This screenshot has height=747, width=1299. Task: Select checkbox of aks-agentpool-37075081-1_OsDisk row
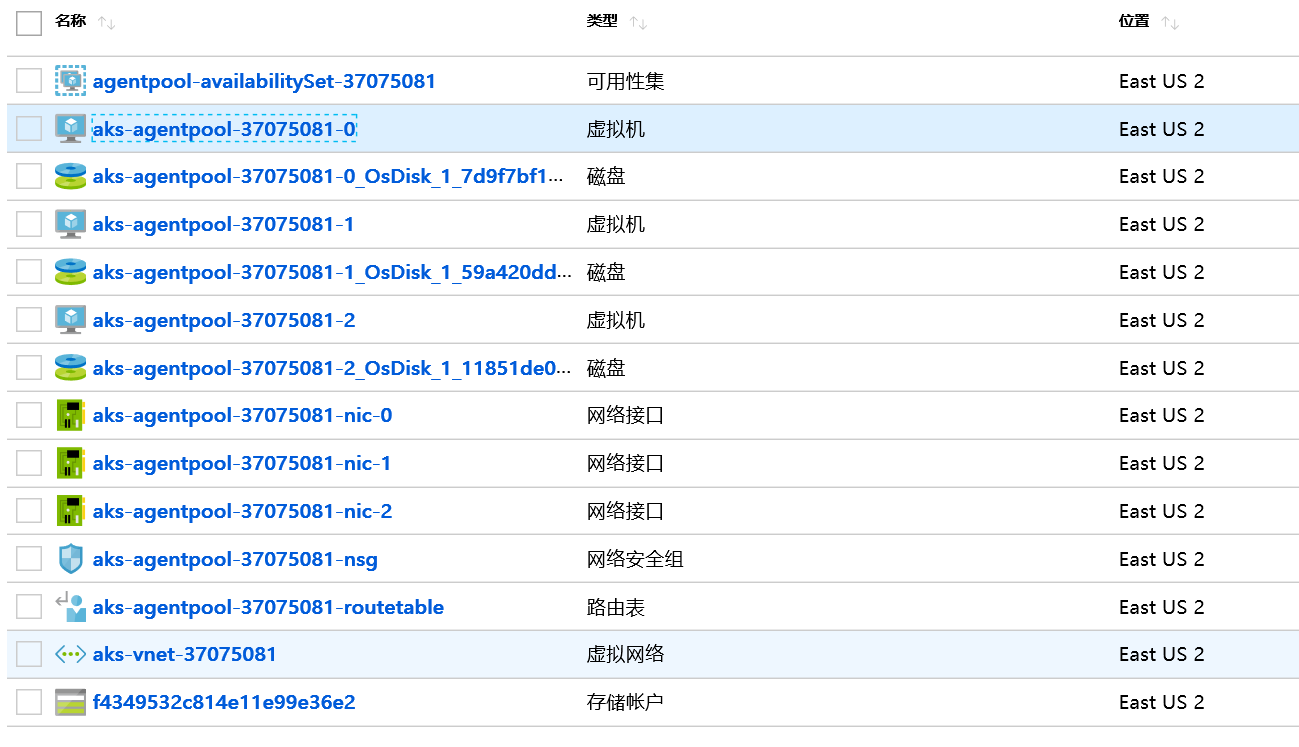[29, 272]
